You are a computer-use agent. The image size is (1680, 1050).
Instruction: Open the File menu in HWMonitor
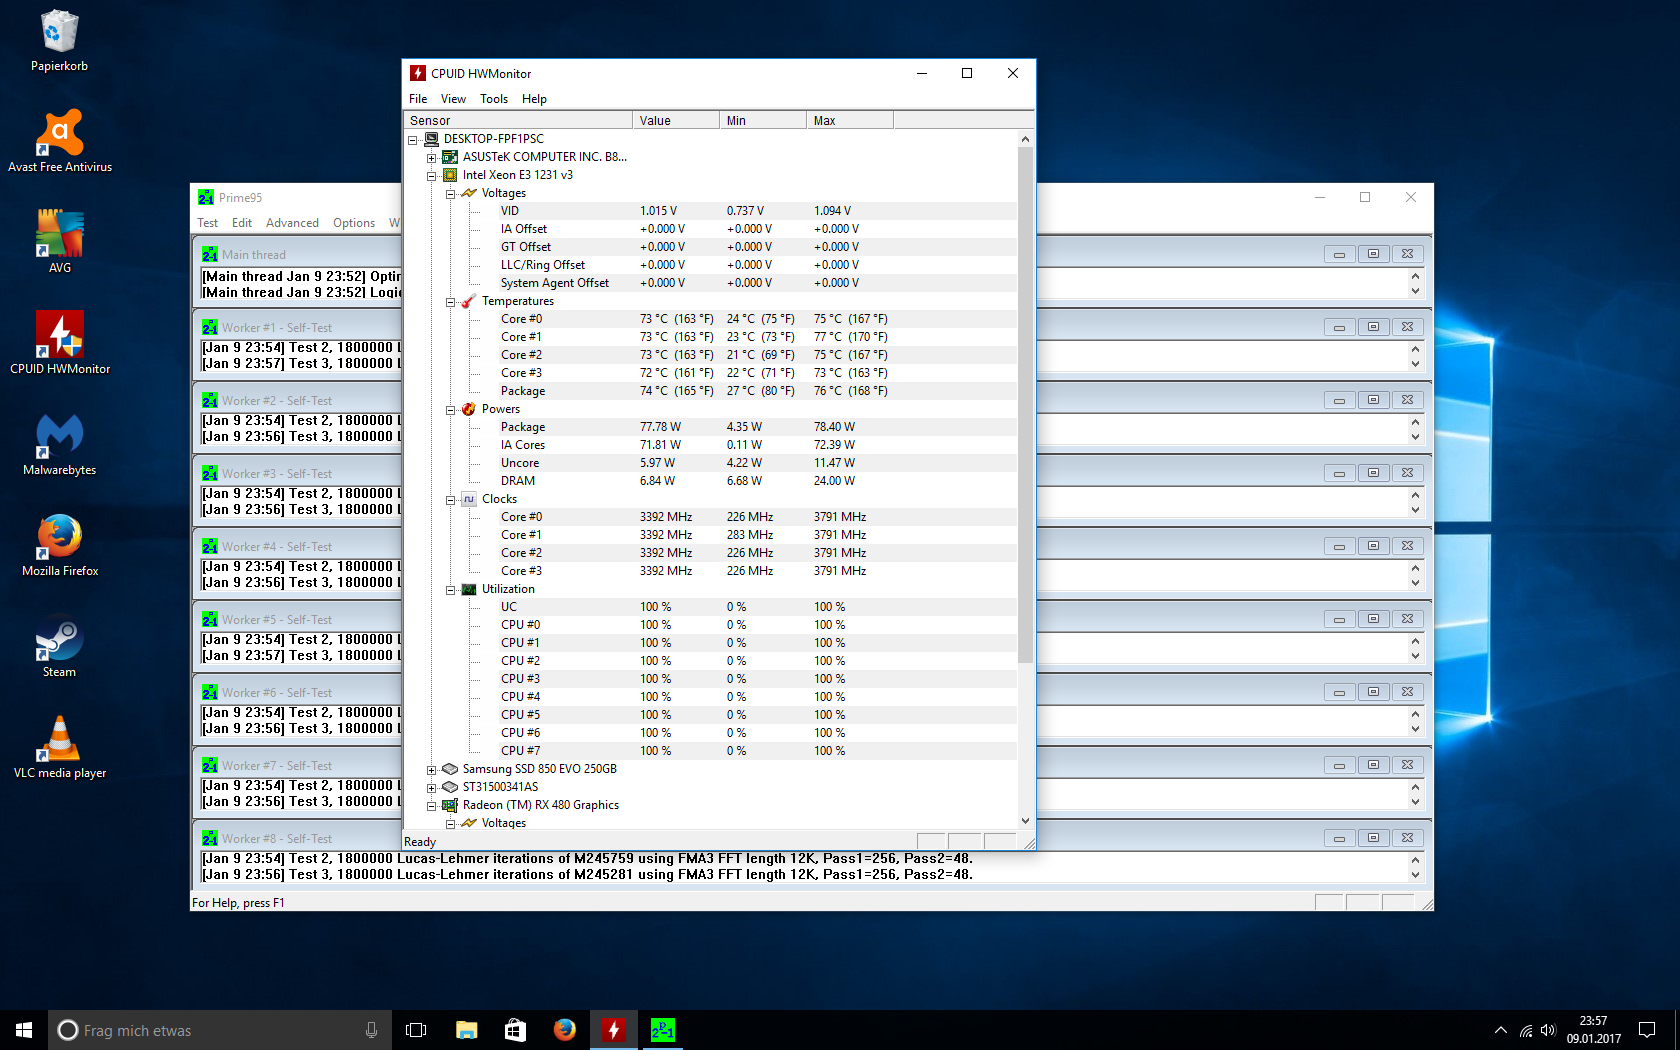tap(418, 99)
